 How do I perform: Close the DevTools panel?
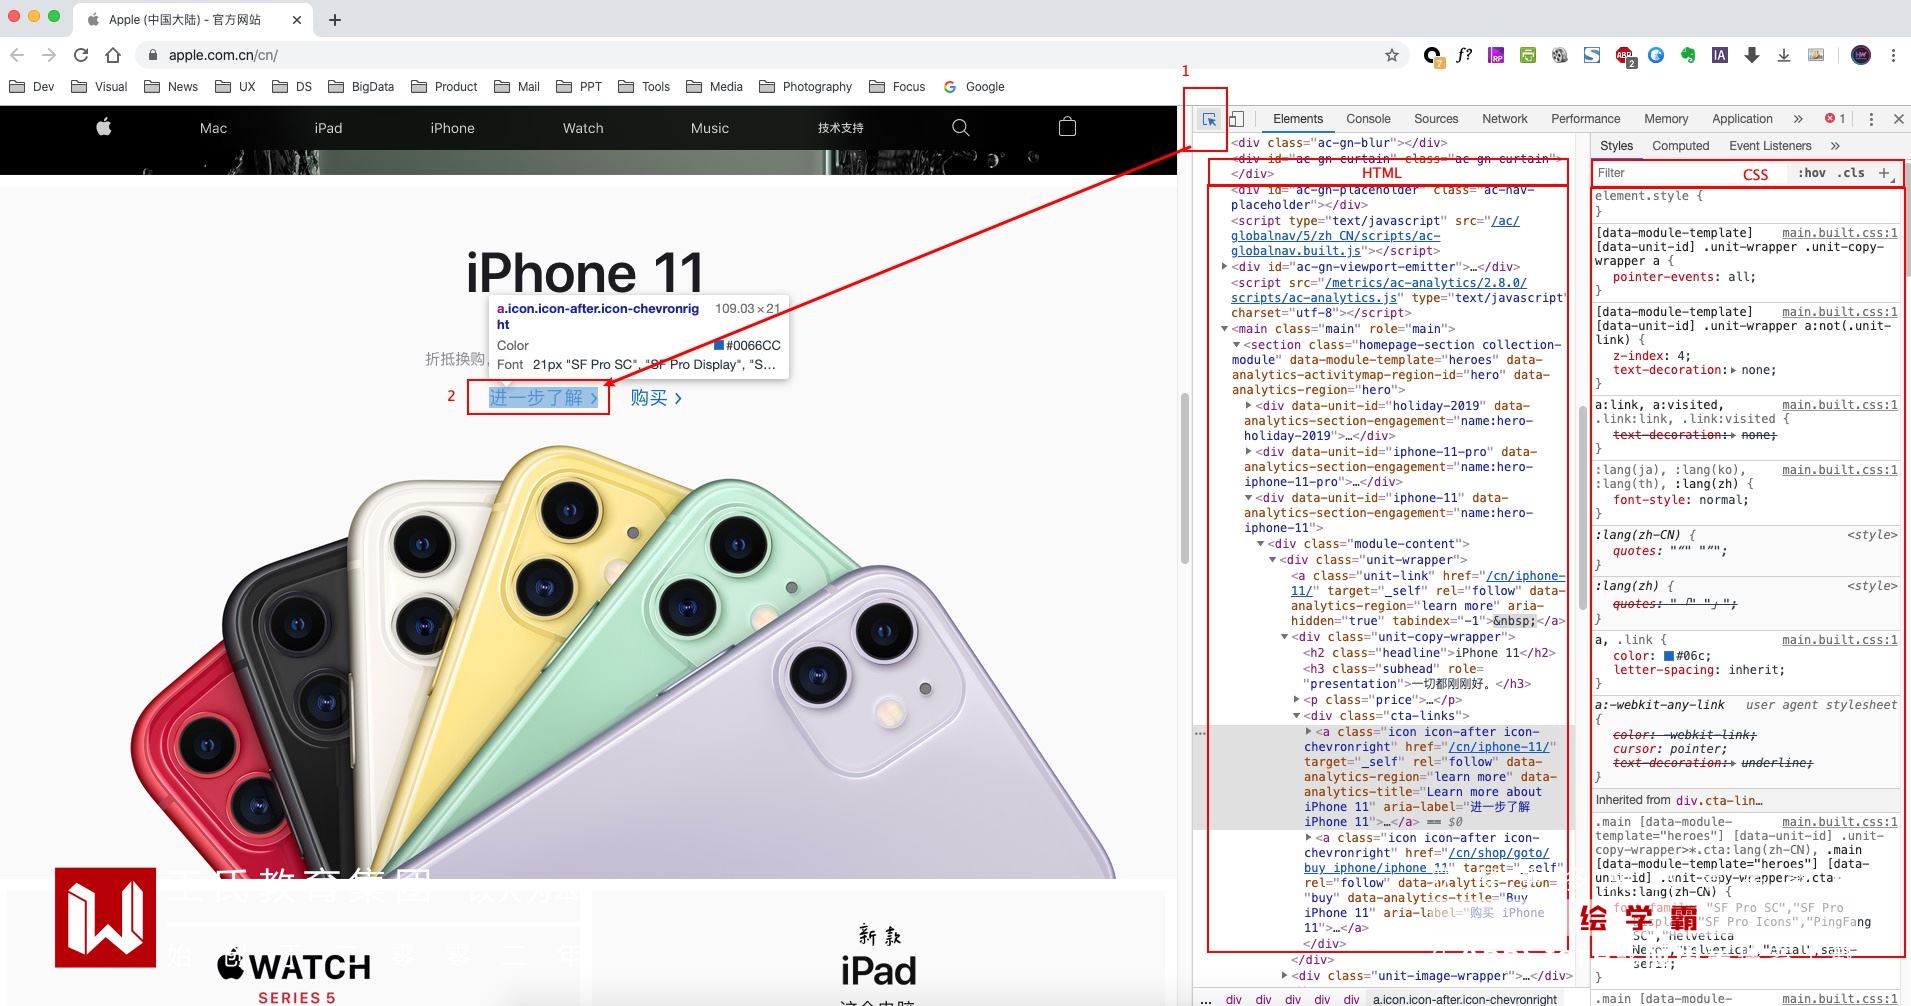(x=1898, y=119)
